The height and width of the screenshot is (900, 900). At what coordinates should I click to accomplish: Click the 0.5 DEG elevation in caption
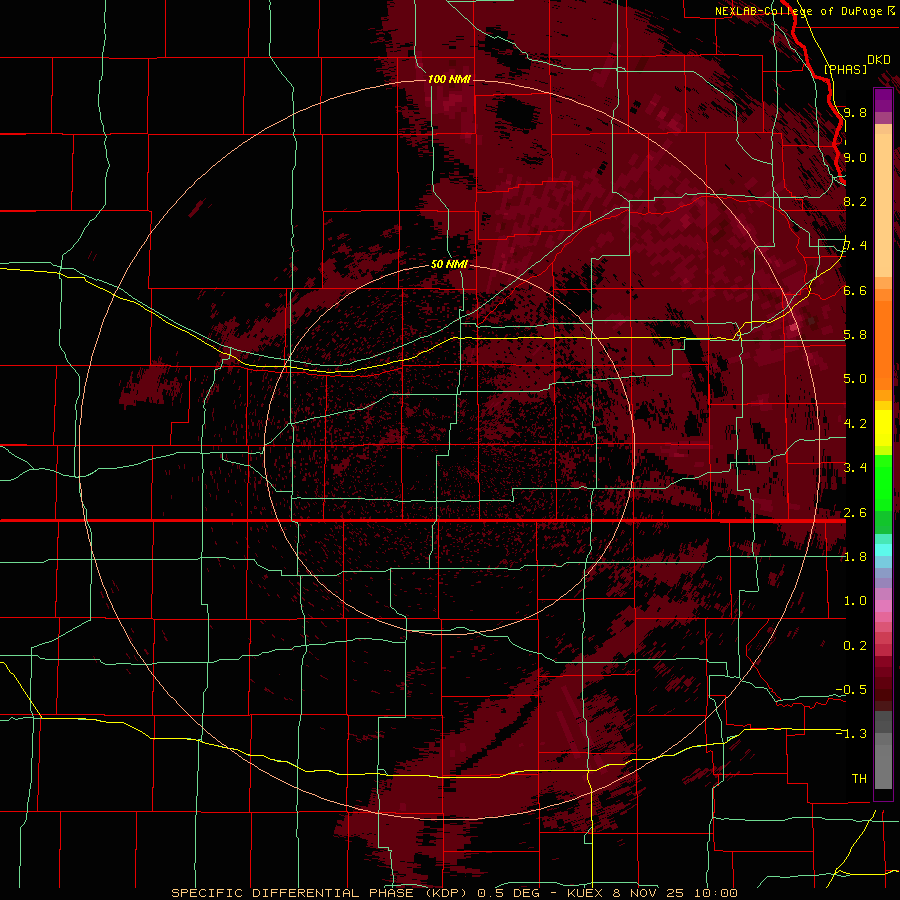[x=509, y=893]
